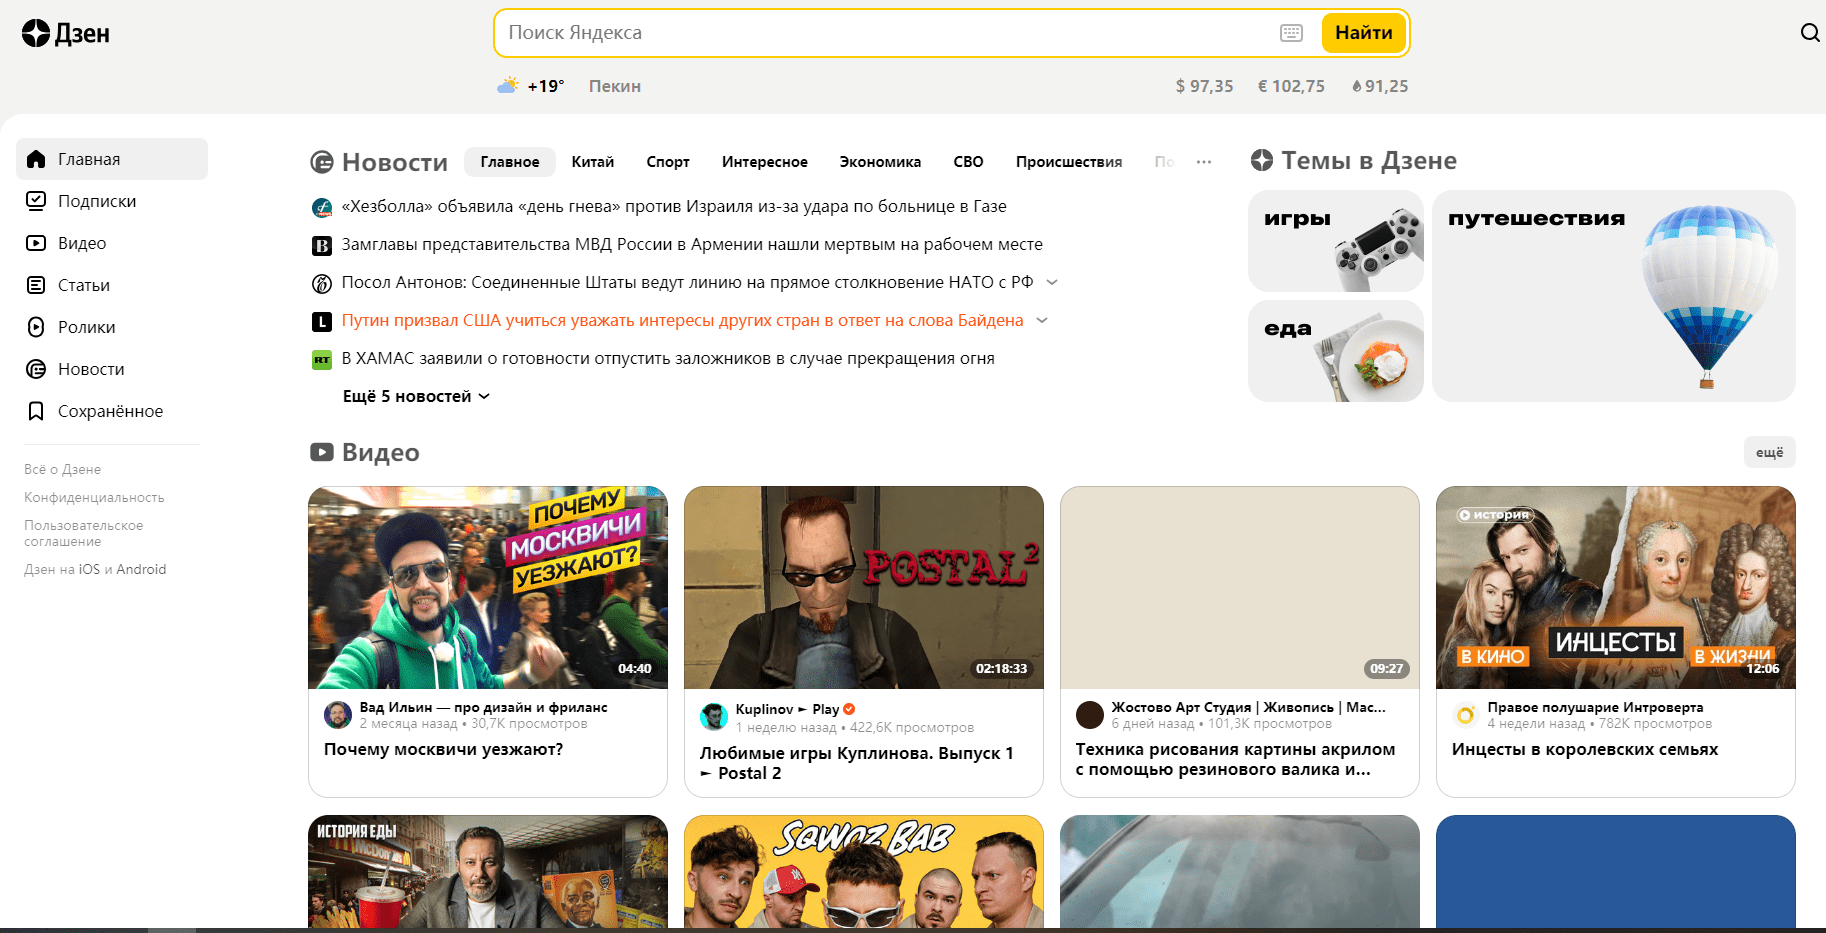Click Правое полушарие Интроверта avatar

pyautogui.click(x=1466, y=715)
